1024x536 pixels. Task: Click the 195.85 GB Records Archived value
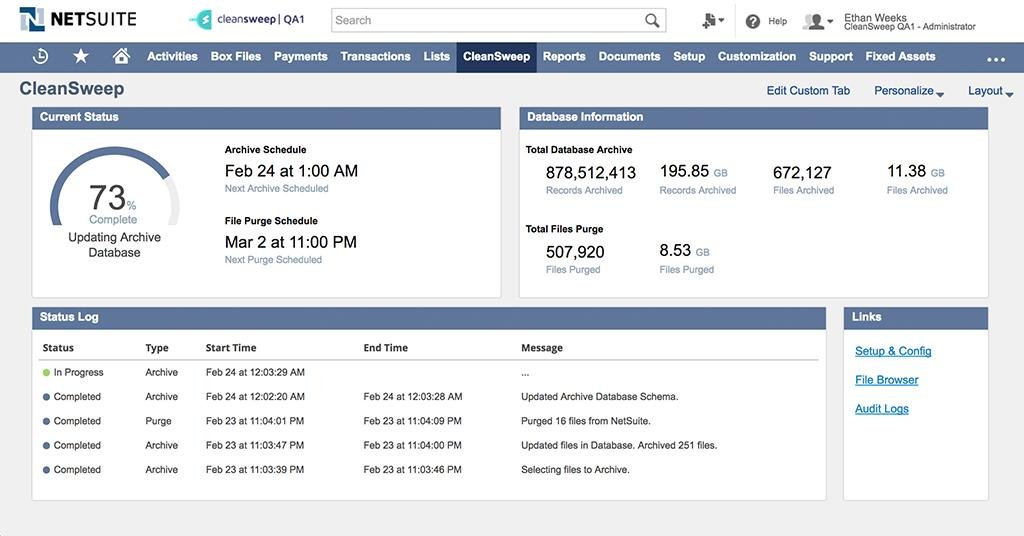pyautogui.click(x=694, y=172)
